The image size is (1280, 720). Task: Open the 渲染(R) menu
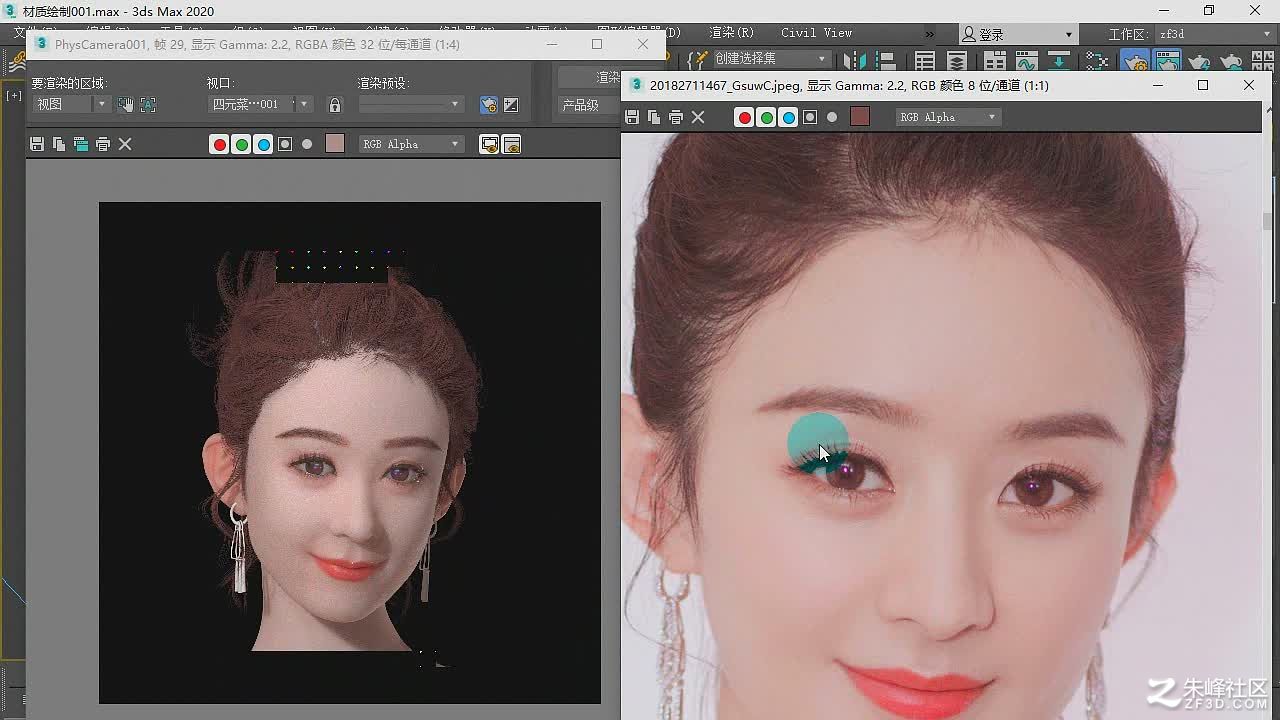click(x=731, y=32)
